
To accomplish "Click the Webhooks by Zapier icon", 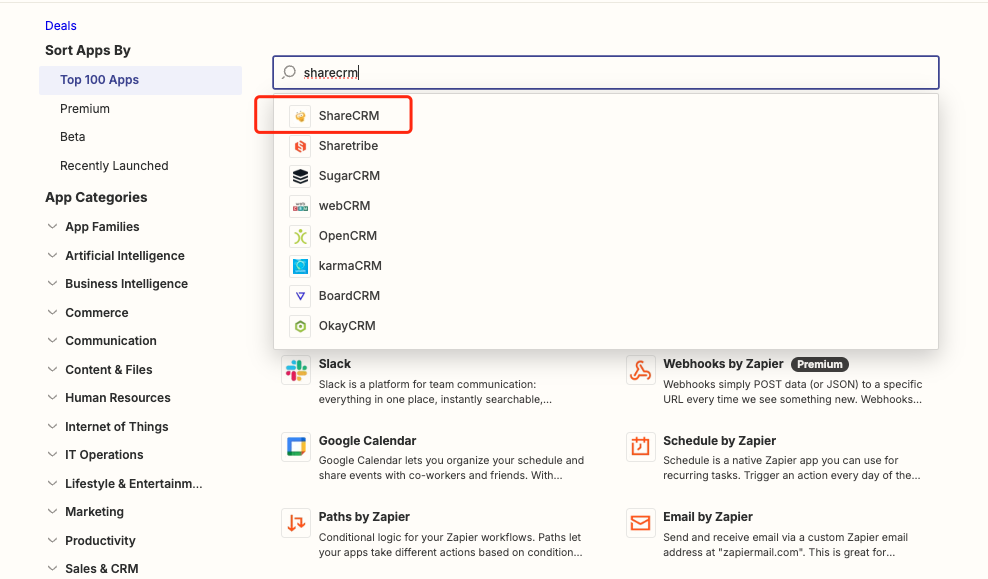I will 641,370.
